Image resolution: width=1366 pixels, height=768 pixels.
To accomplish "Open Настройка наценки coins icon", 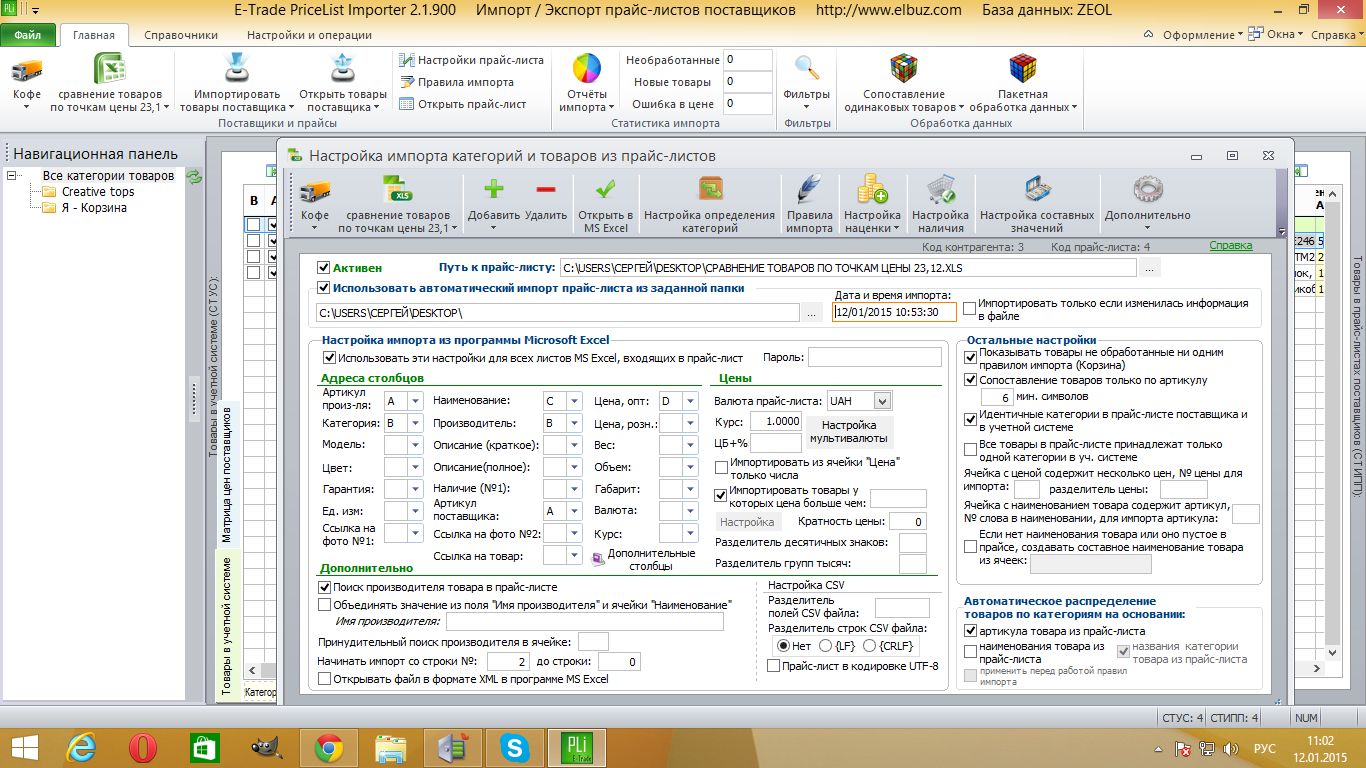I will pyautogui.click(x=872, y=189).
